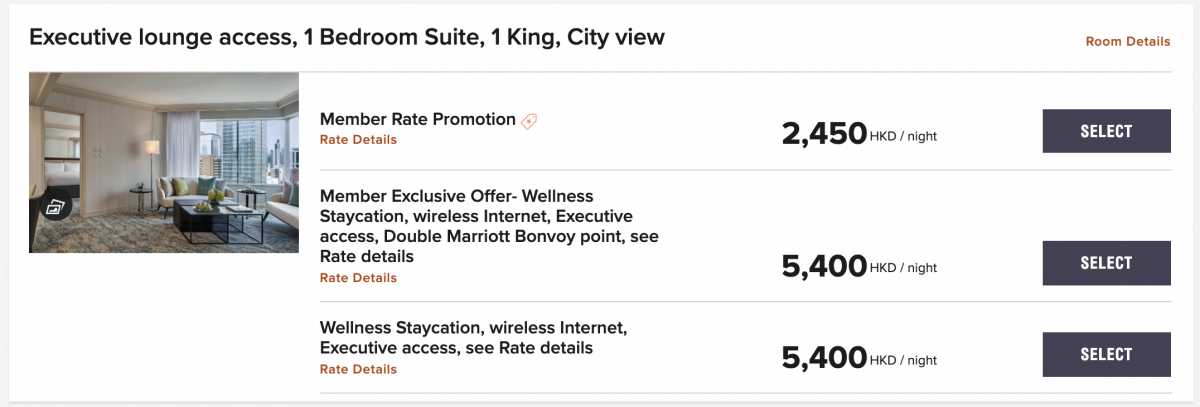This screenshot has height=407, width=1200.
Task: Click the promotion tag icon beside Member Rate Promotion
Action: pyautogui.click(x=529, y=120)
